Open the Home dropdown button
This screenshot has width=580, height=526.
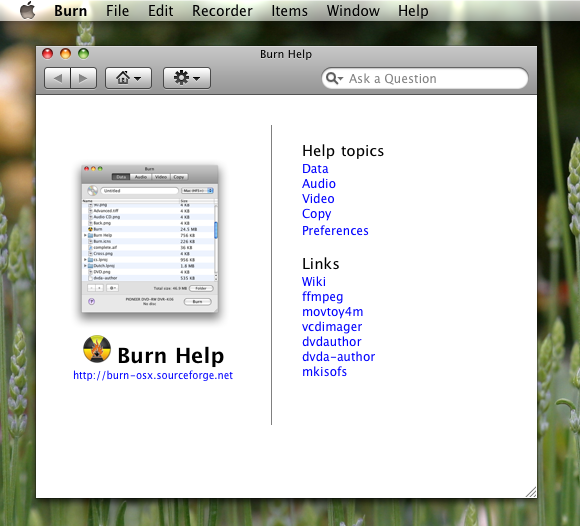[x=128, y=78]
